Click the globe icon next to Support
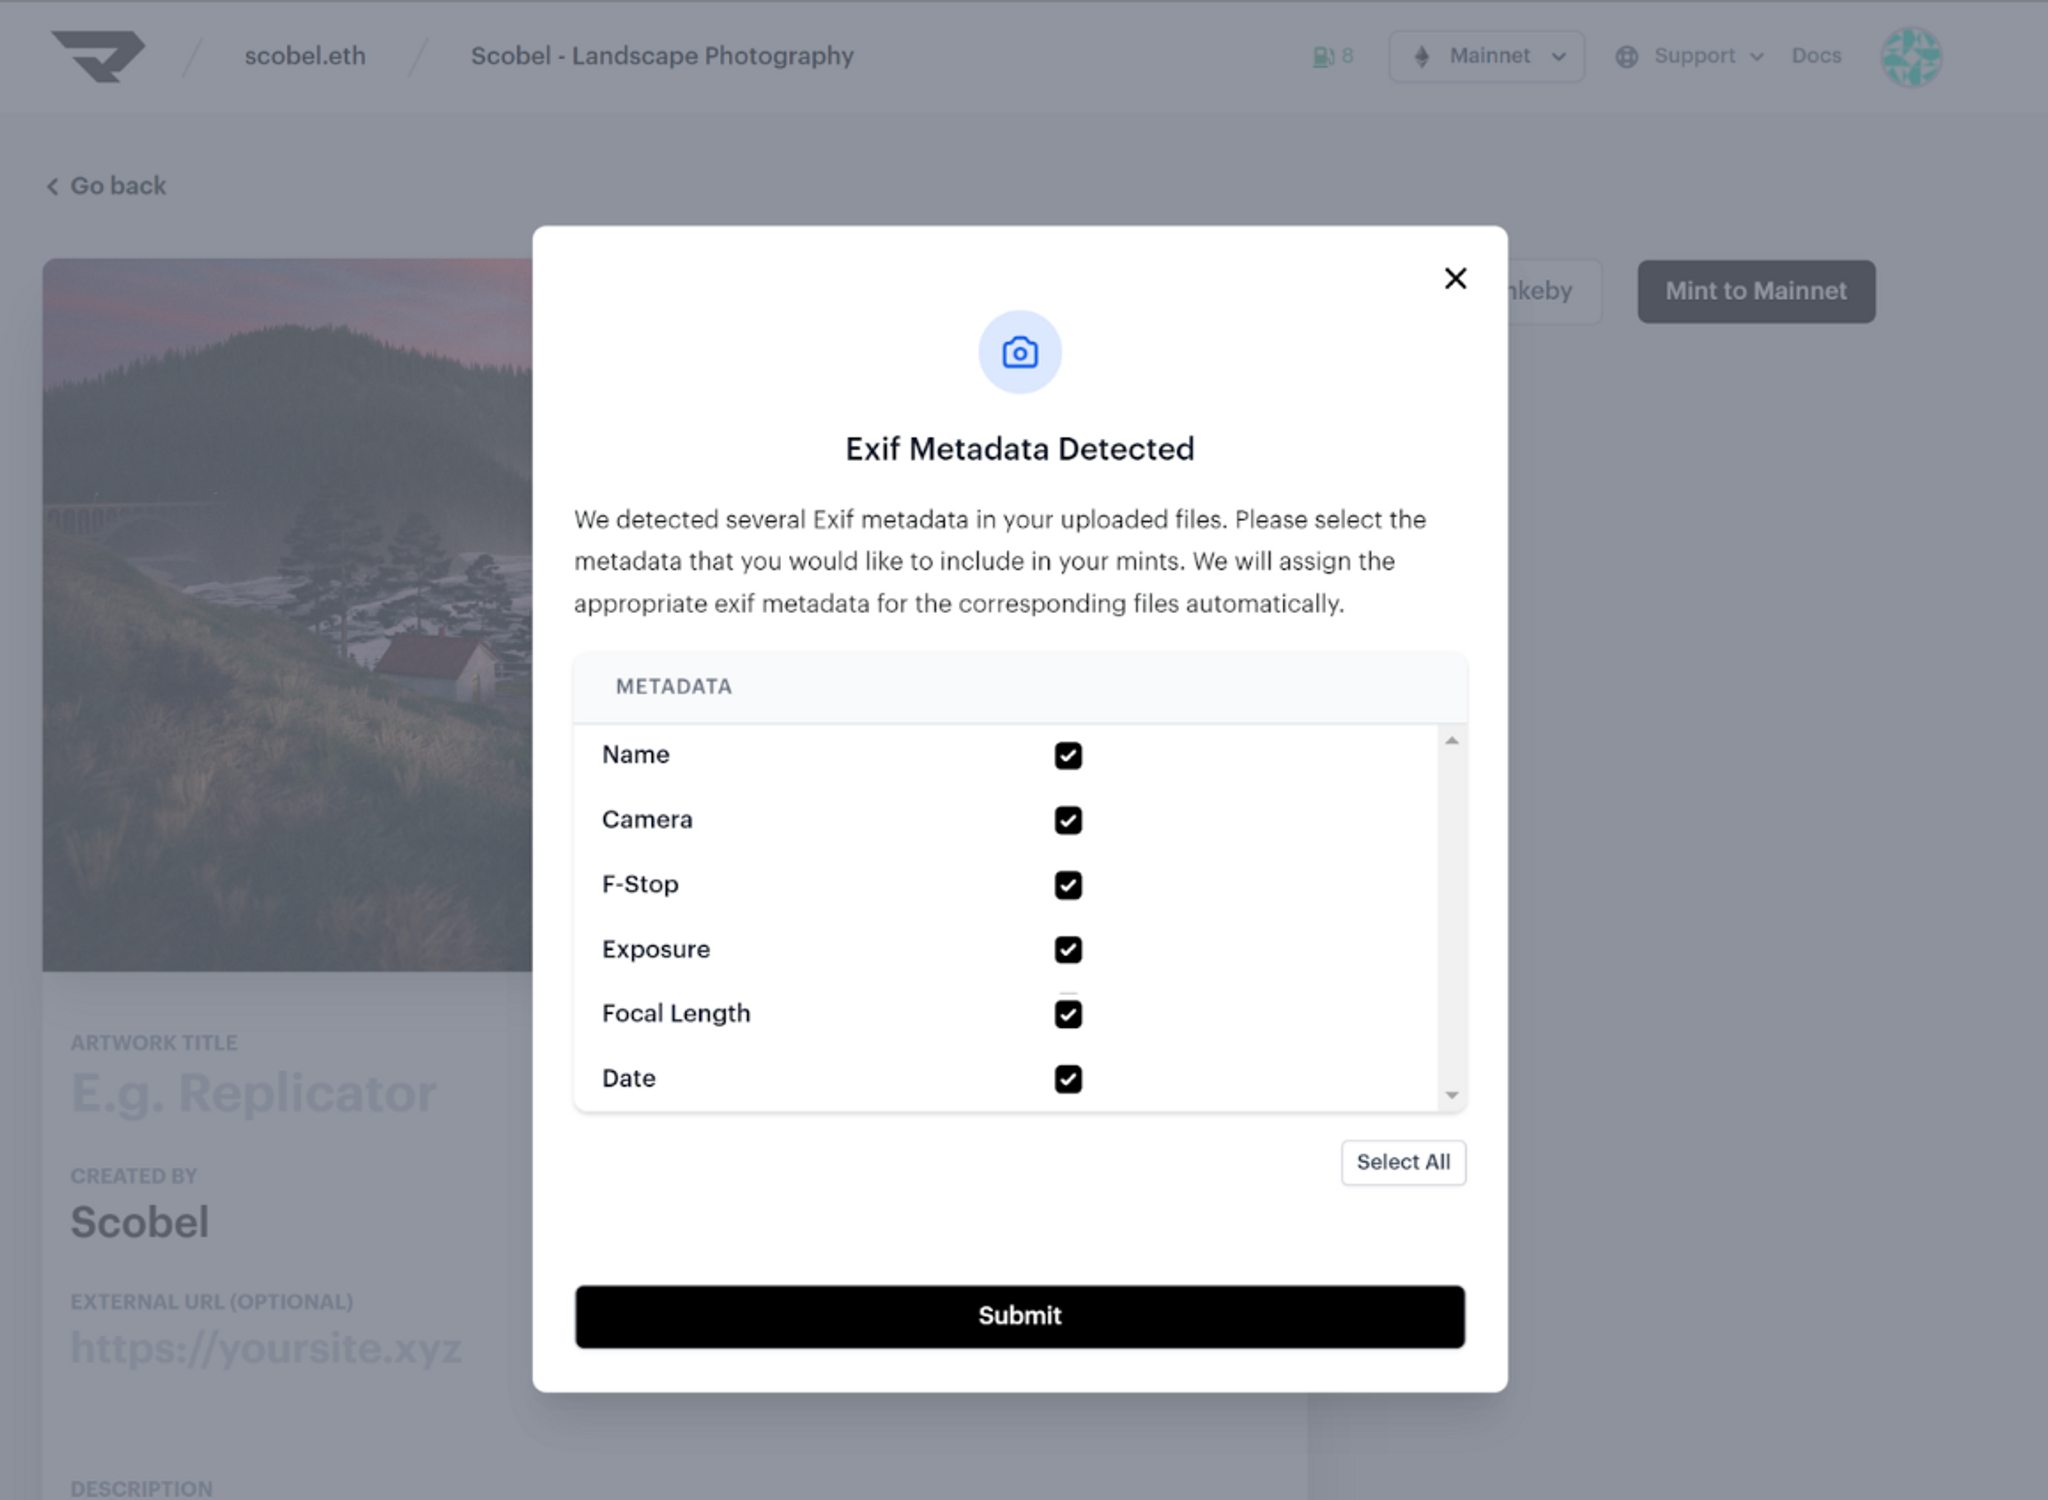This screenshot has width=2048, height=1500. pos(1627,57)
